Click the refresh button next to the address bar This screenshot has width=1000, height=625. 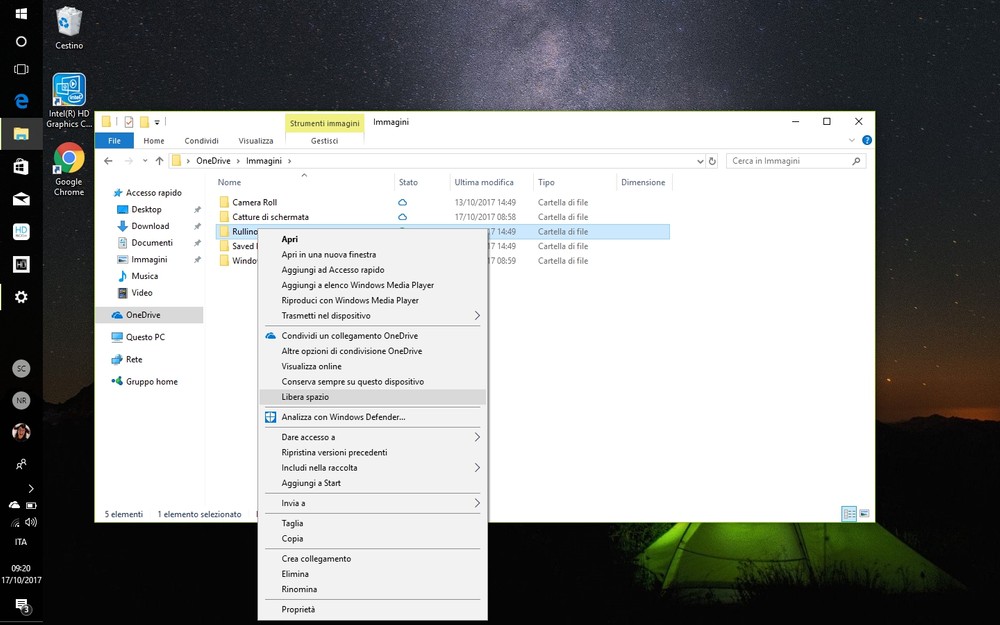(x=712, y=161)
